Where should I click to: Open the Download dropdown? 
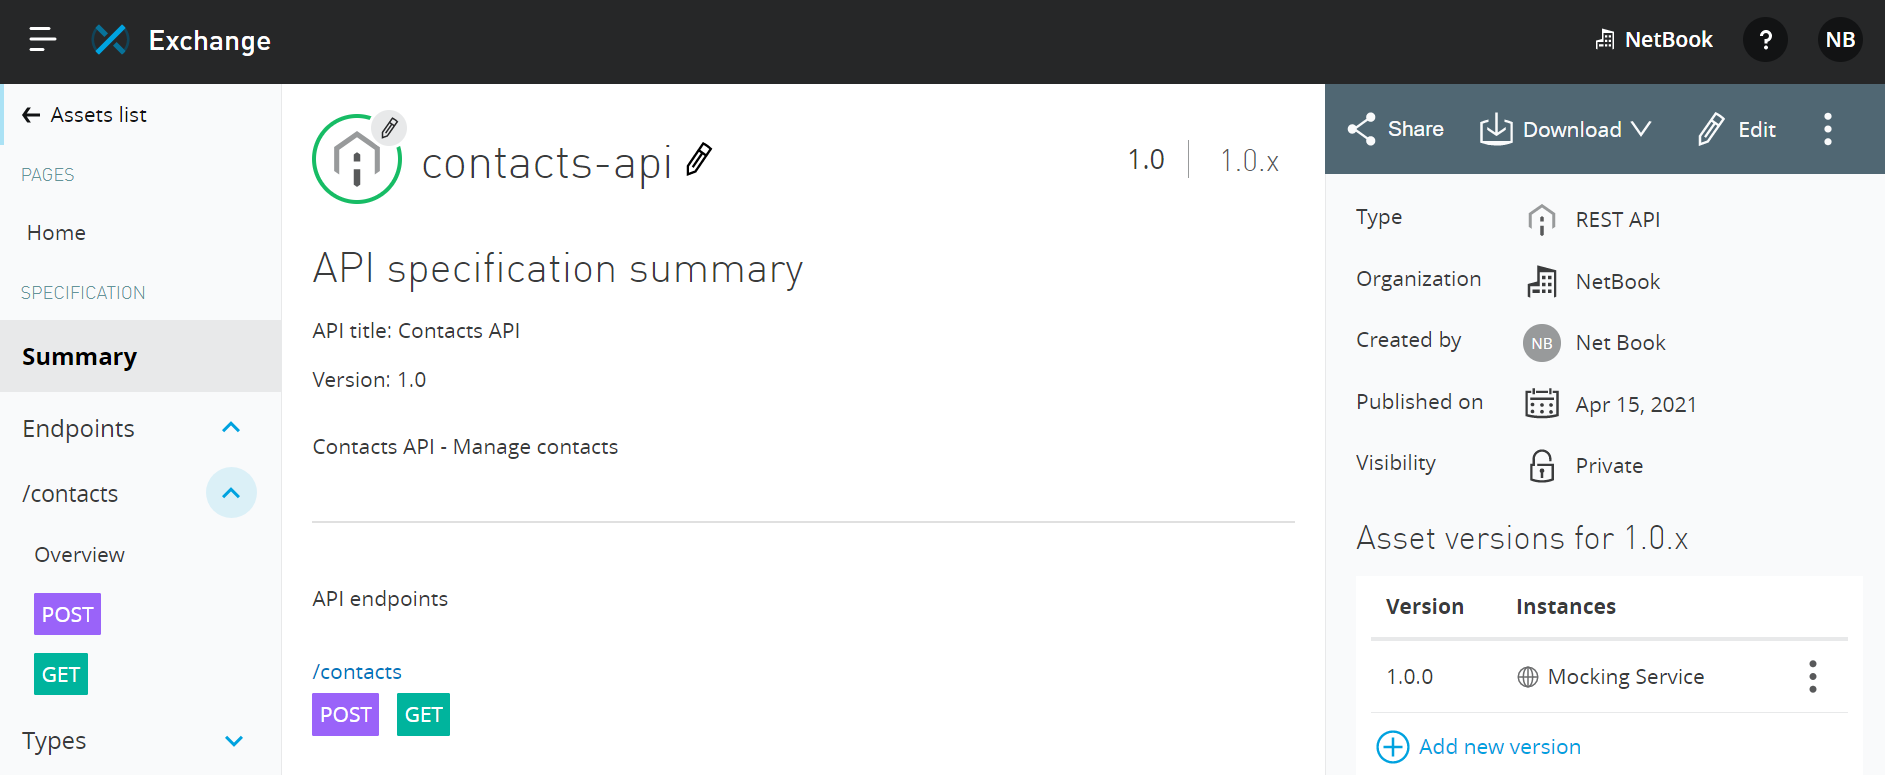click(1564, 129)
